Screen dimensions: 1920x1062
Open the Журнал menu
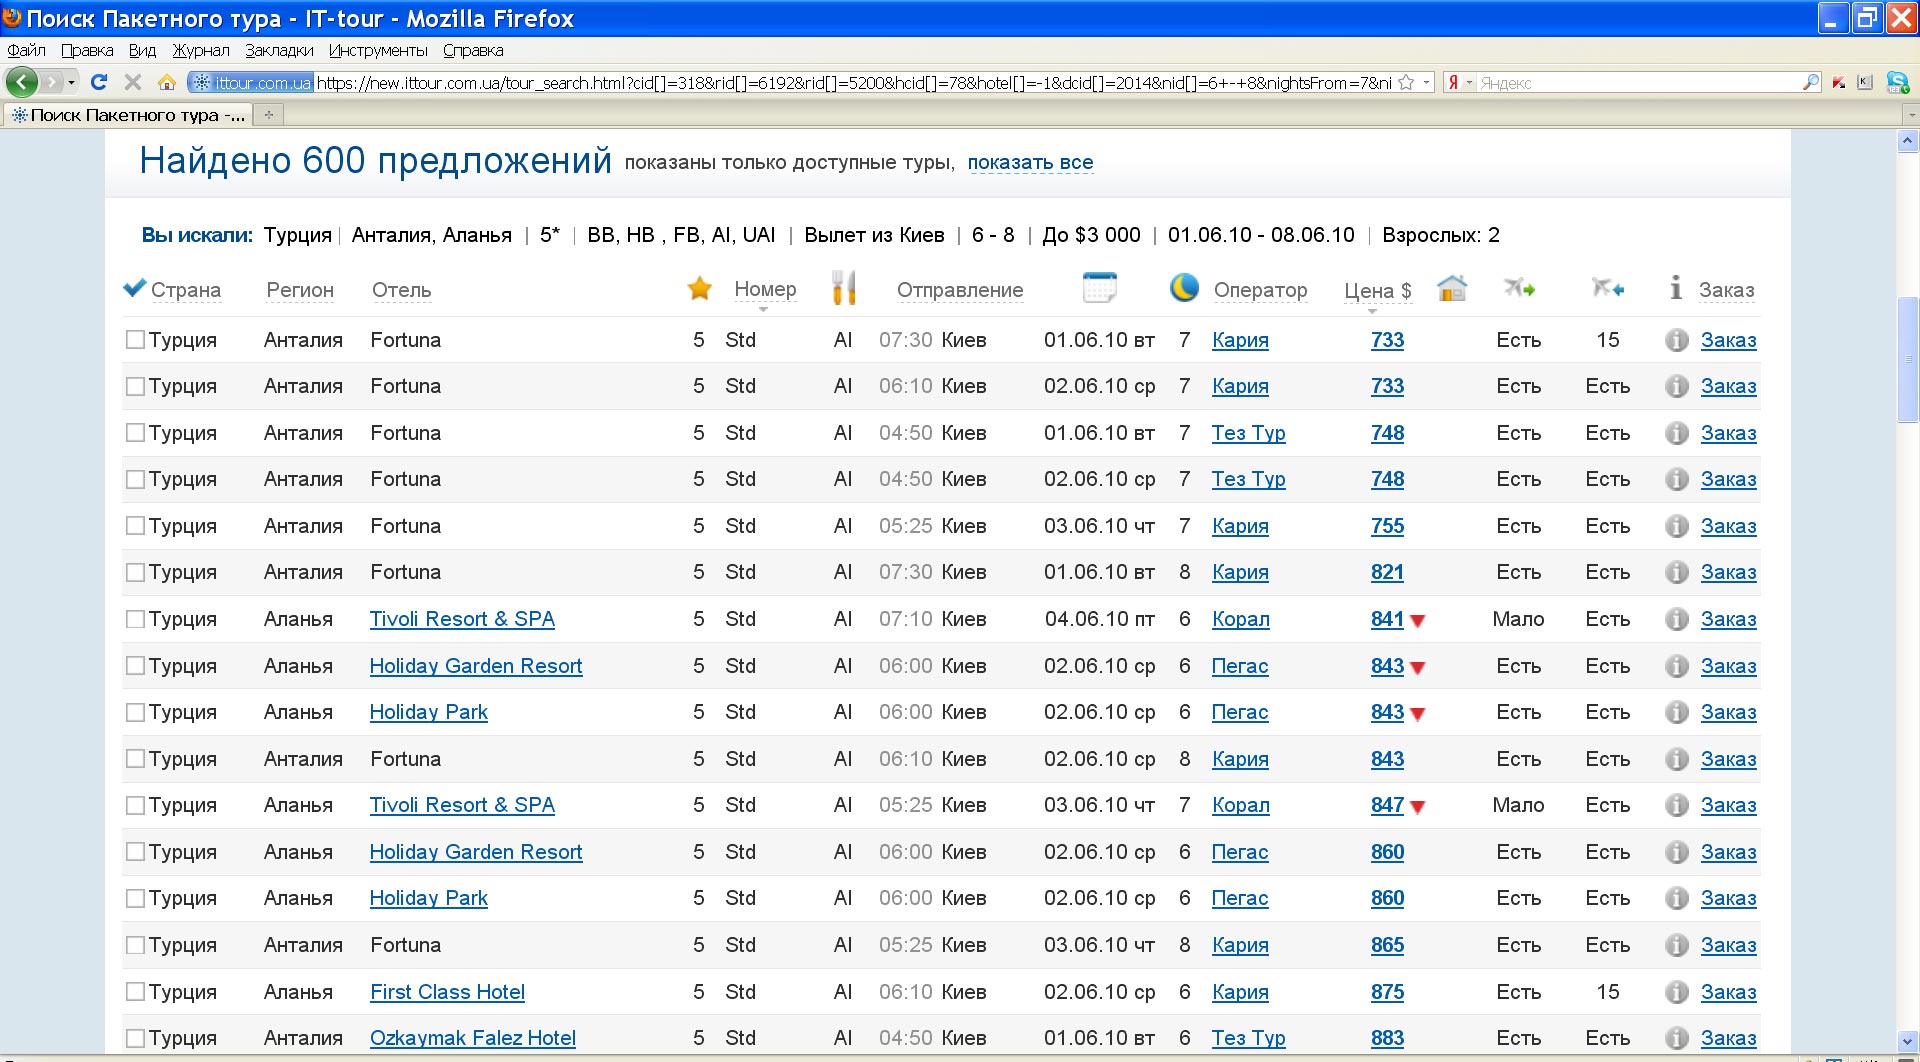(200, 50)
